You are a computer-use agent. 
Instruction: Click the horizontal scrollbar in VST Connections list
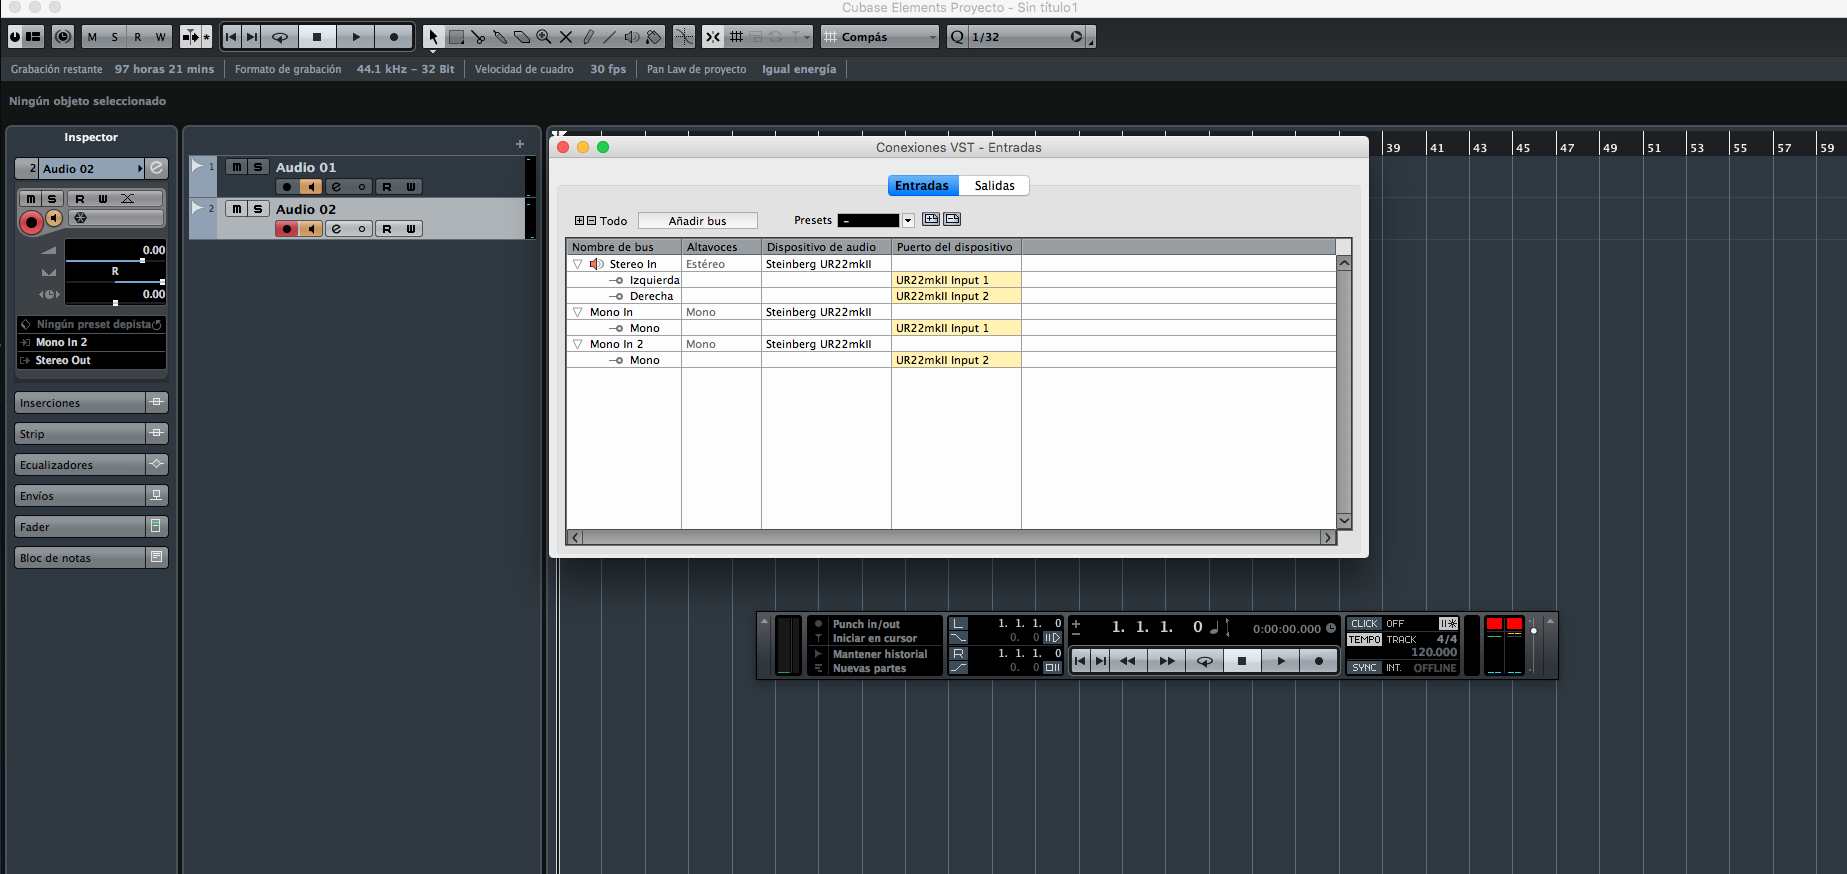click(951, 537)
